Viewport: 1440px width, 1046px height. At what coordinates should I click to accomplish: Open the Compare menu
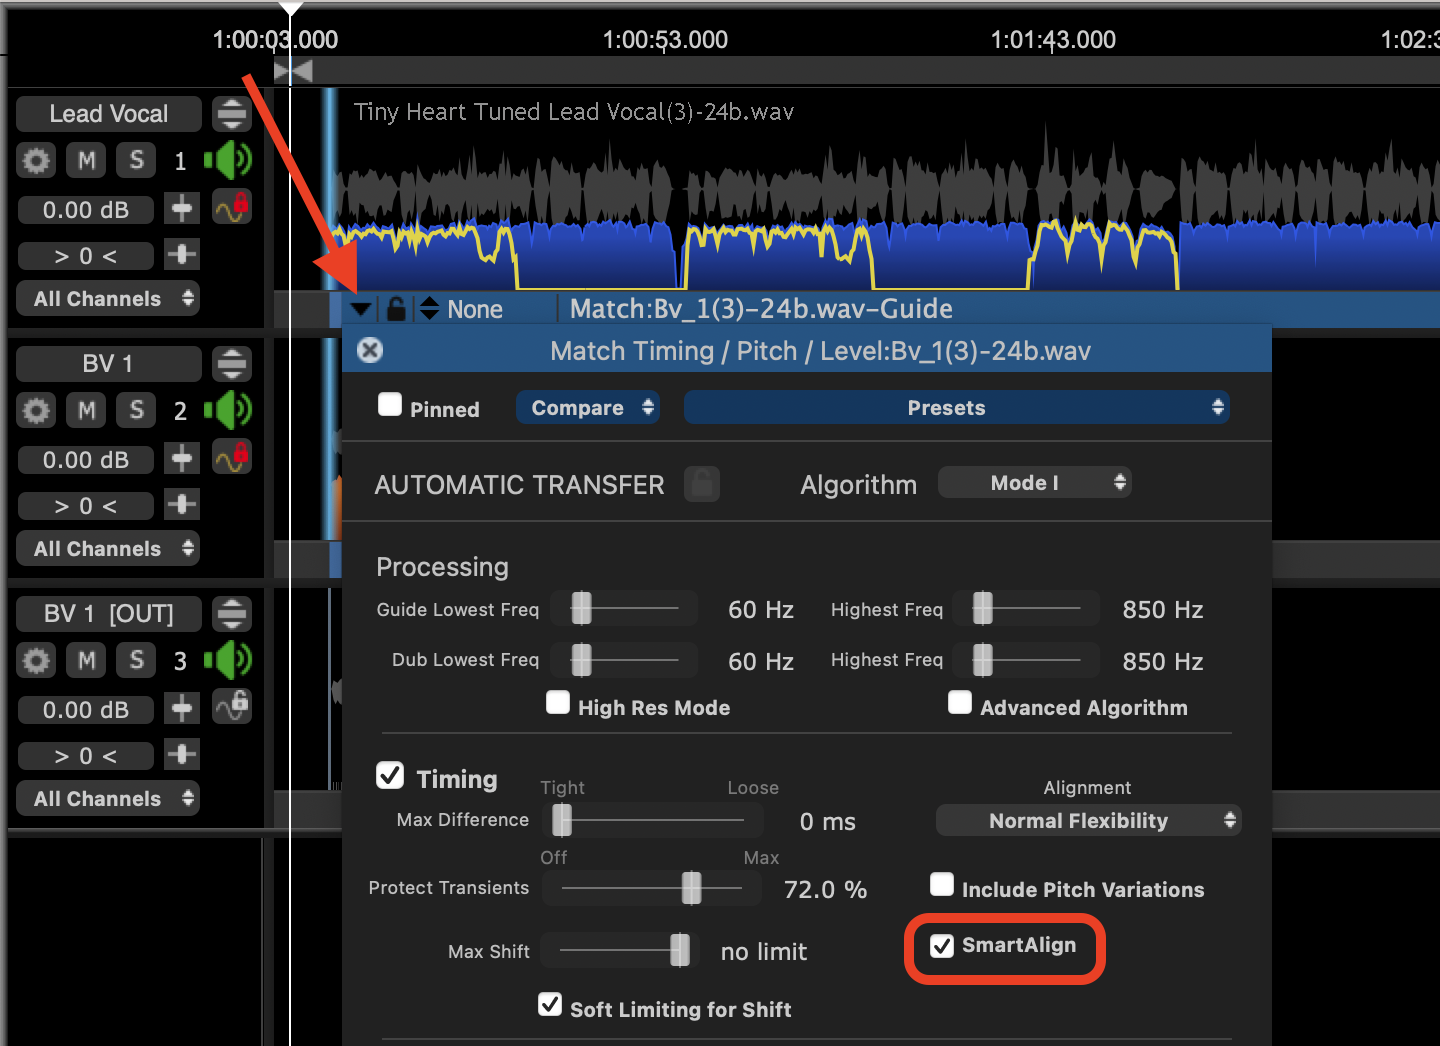[587, 408]
